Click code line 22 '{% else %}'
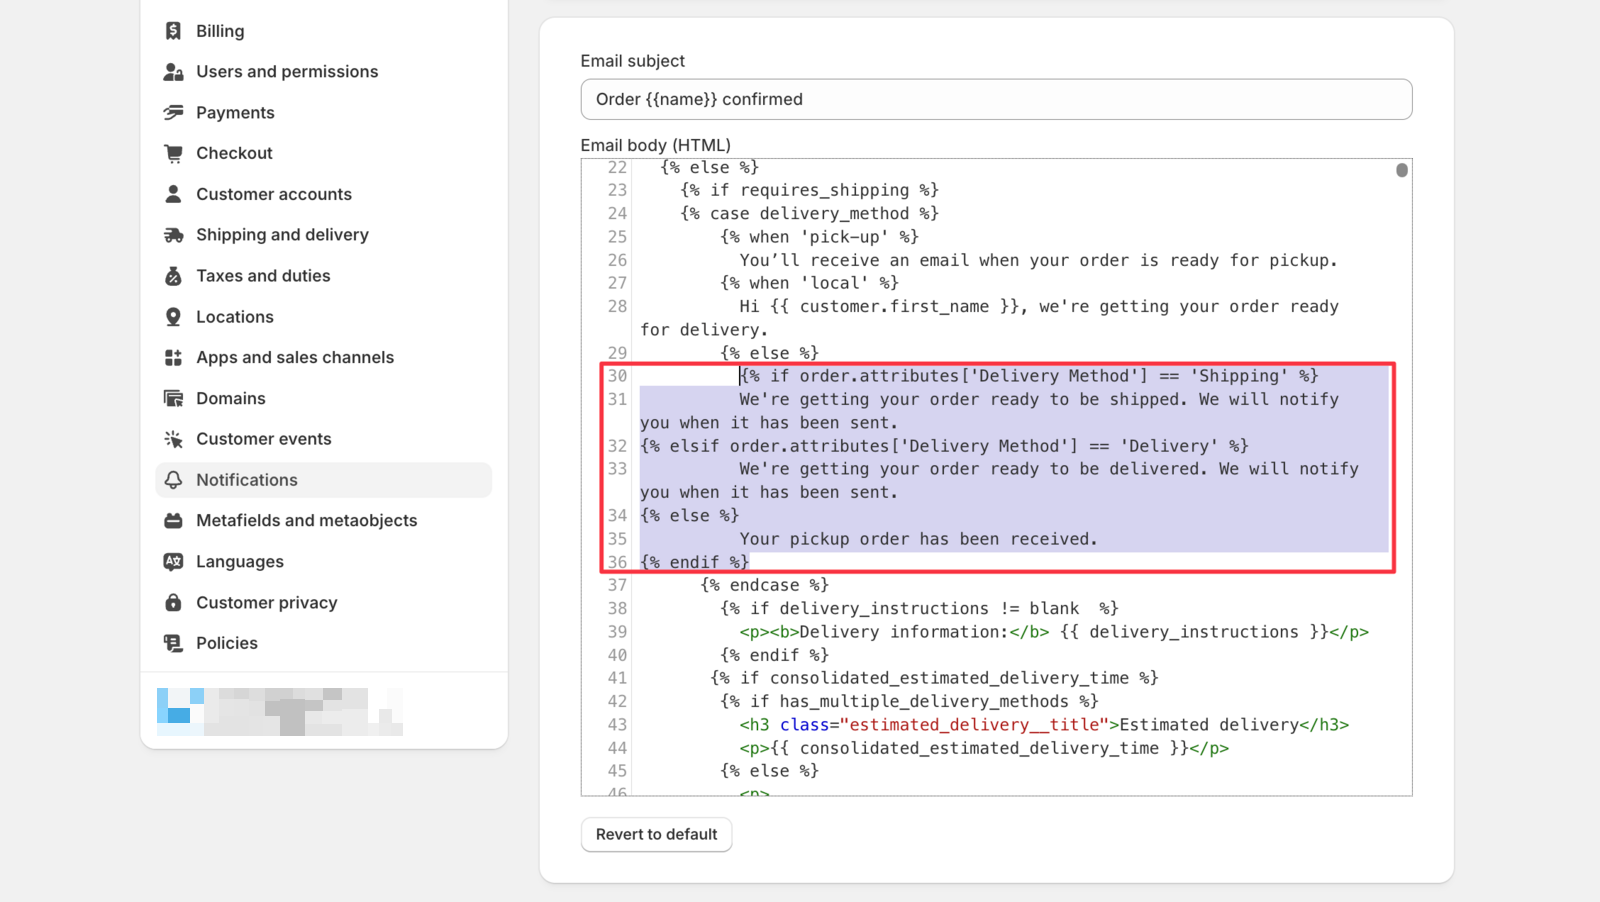This screenshot has height=902, width=1600. click(x=710, y=167)
